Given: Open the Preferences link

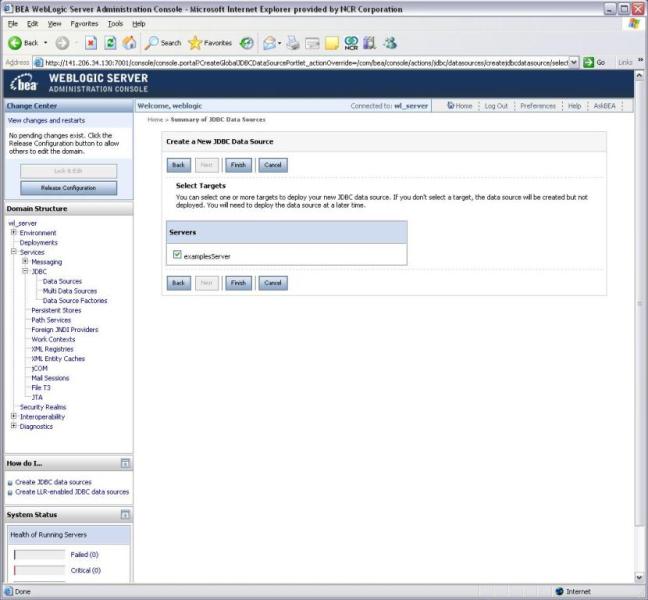Looking at the screenshot, I should (x=538, y=106).
